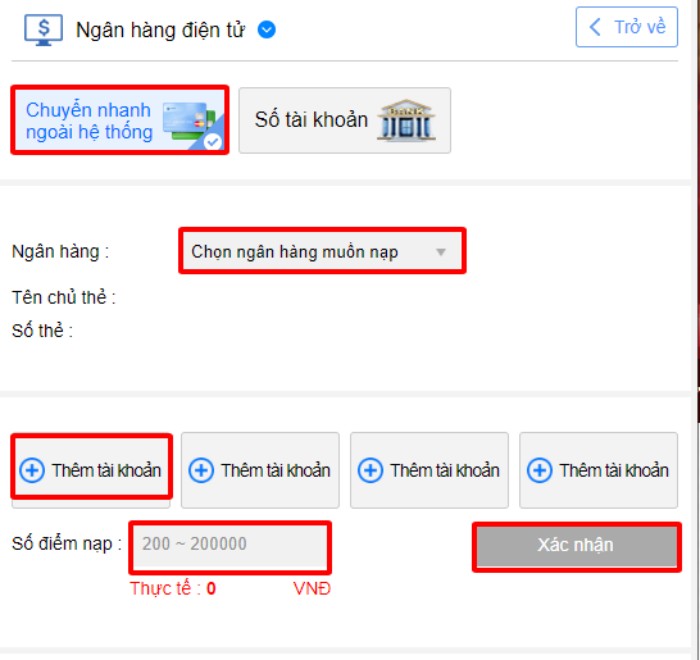This screenshot has height=660, width=700.
Task: Go back with the Trở về button
Action: click(x=627, y=27)
